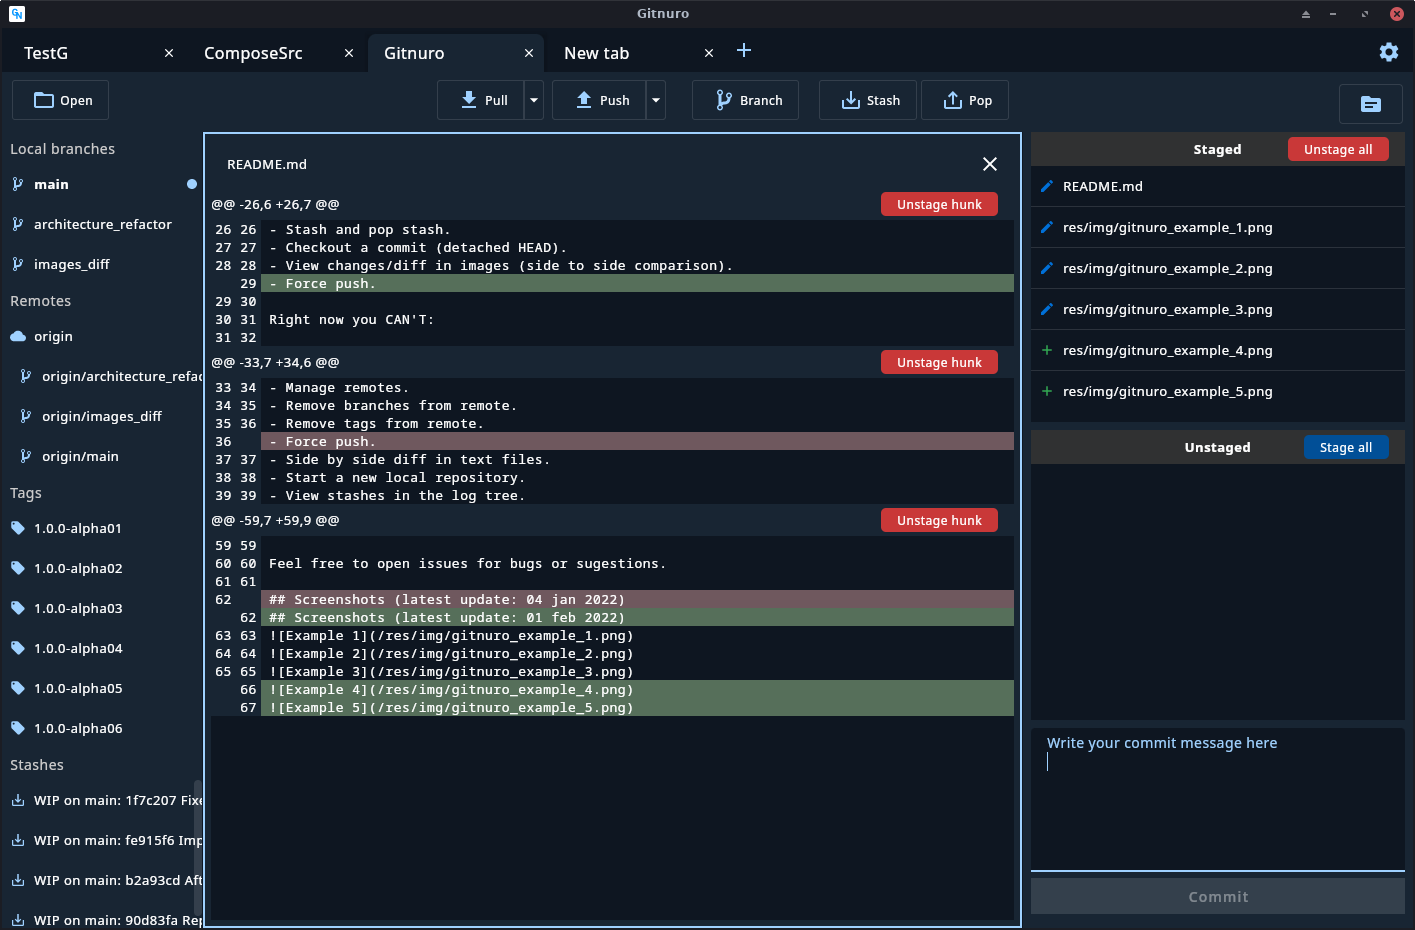This screenshot has height=930, width=1415.
Task: Close the ComposeSrc tab
Action: coord(349,53)
